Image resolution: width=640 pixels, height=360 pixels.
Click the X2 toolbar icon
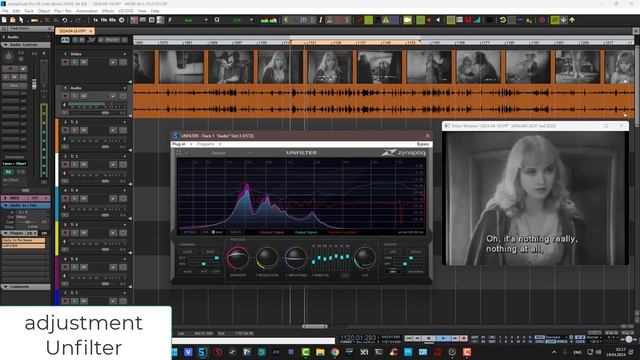point(529,20)
